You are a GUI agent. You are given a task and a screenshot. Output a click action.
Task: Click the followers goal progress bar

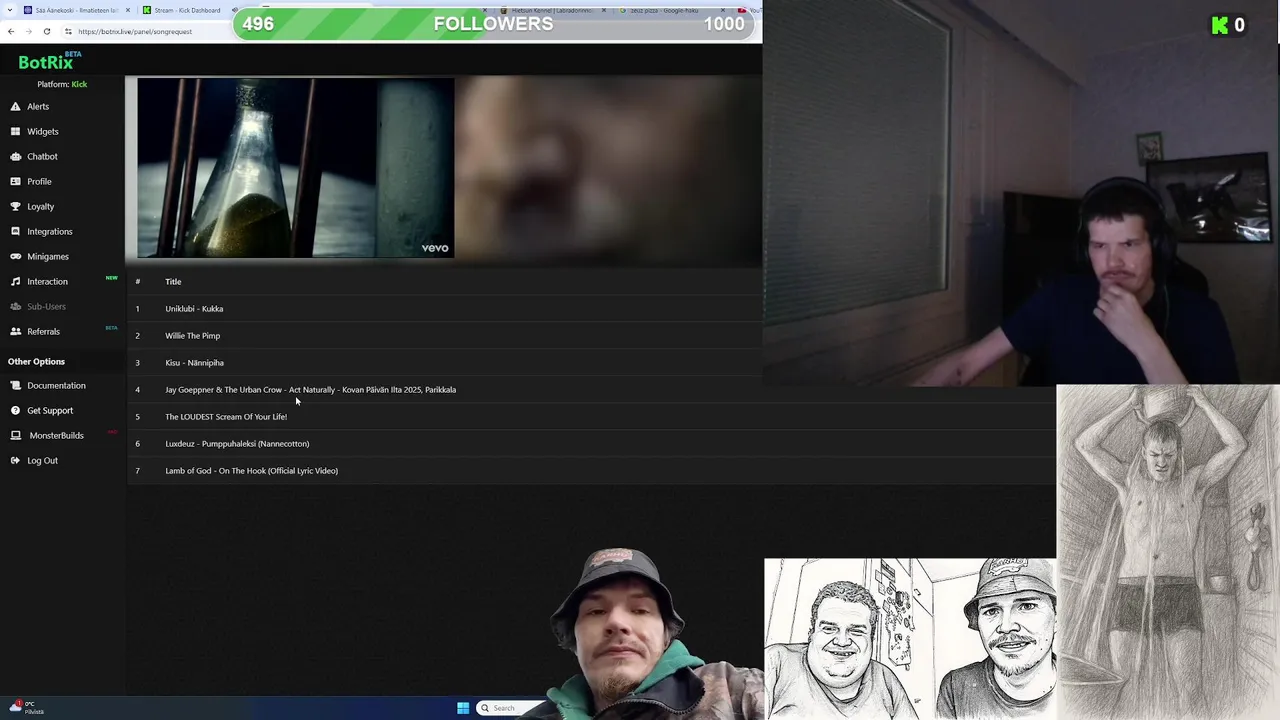click(493, 24)
